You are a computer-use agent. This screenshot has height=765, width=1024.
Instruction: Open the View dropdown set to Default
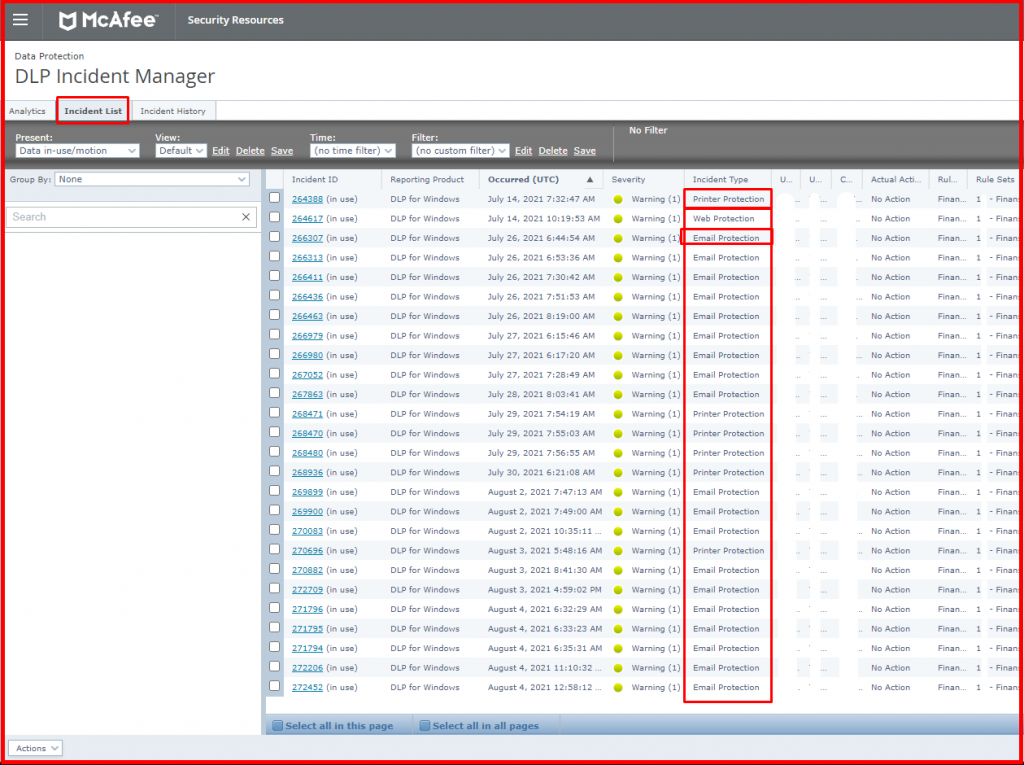tap(180, 149)
